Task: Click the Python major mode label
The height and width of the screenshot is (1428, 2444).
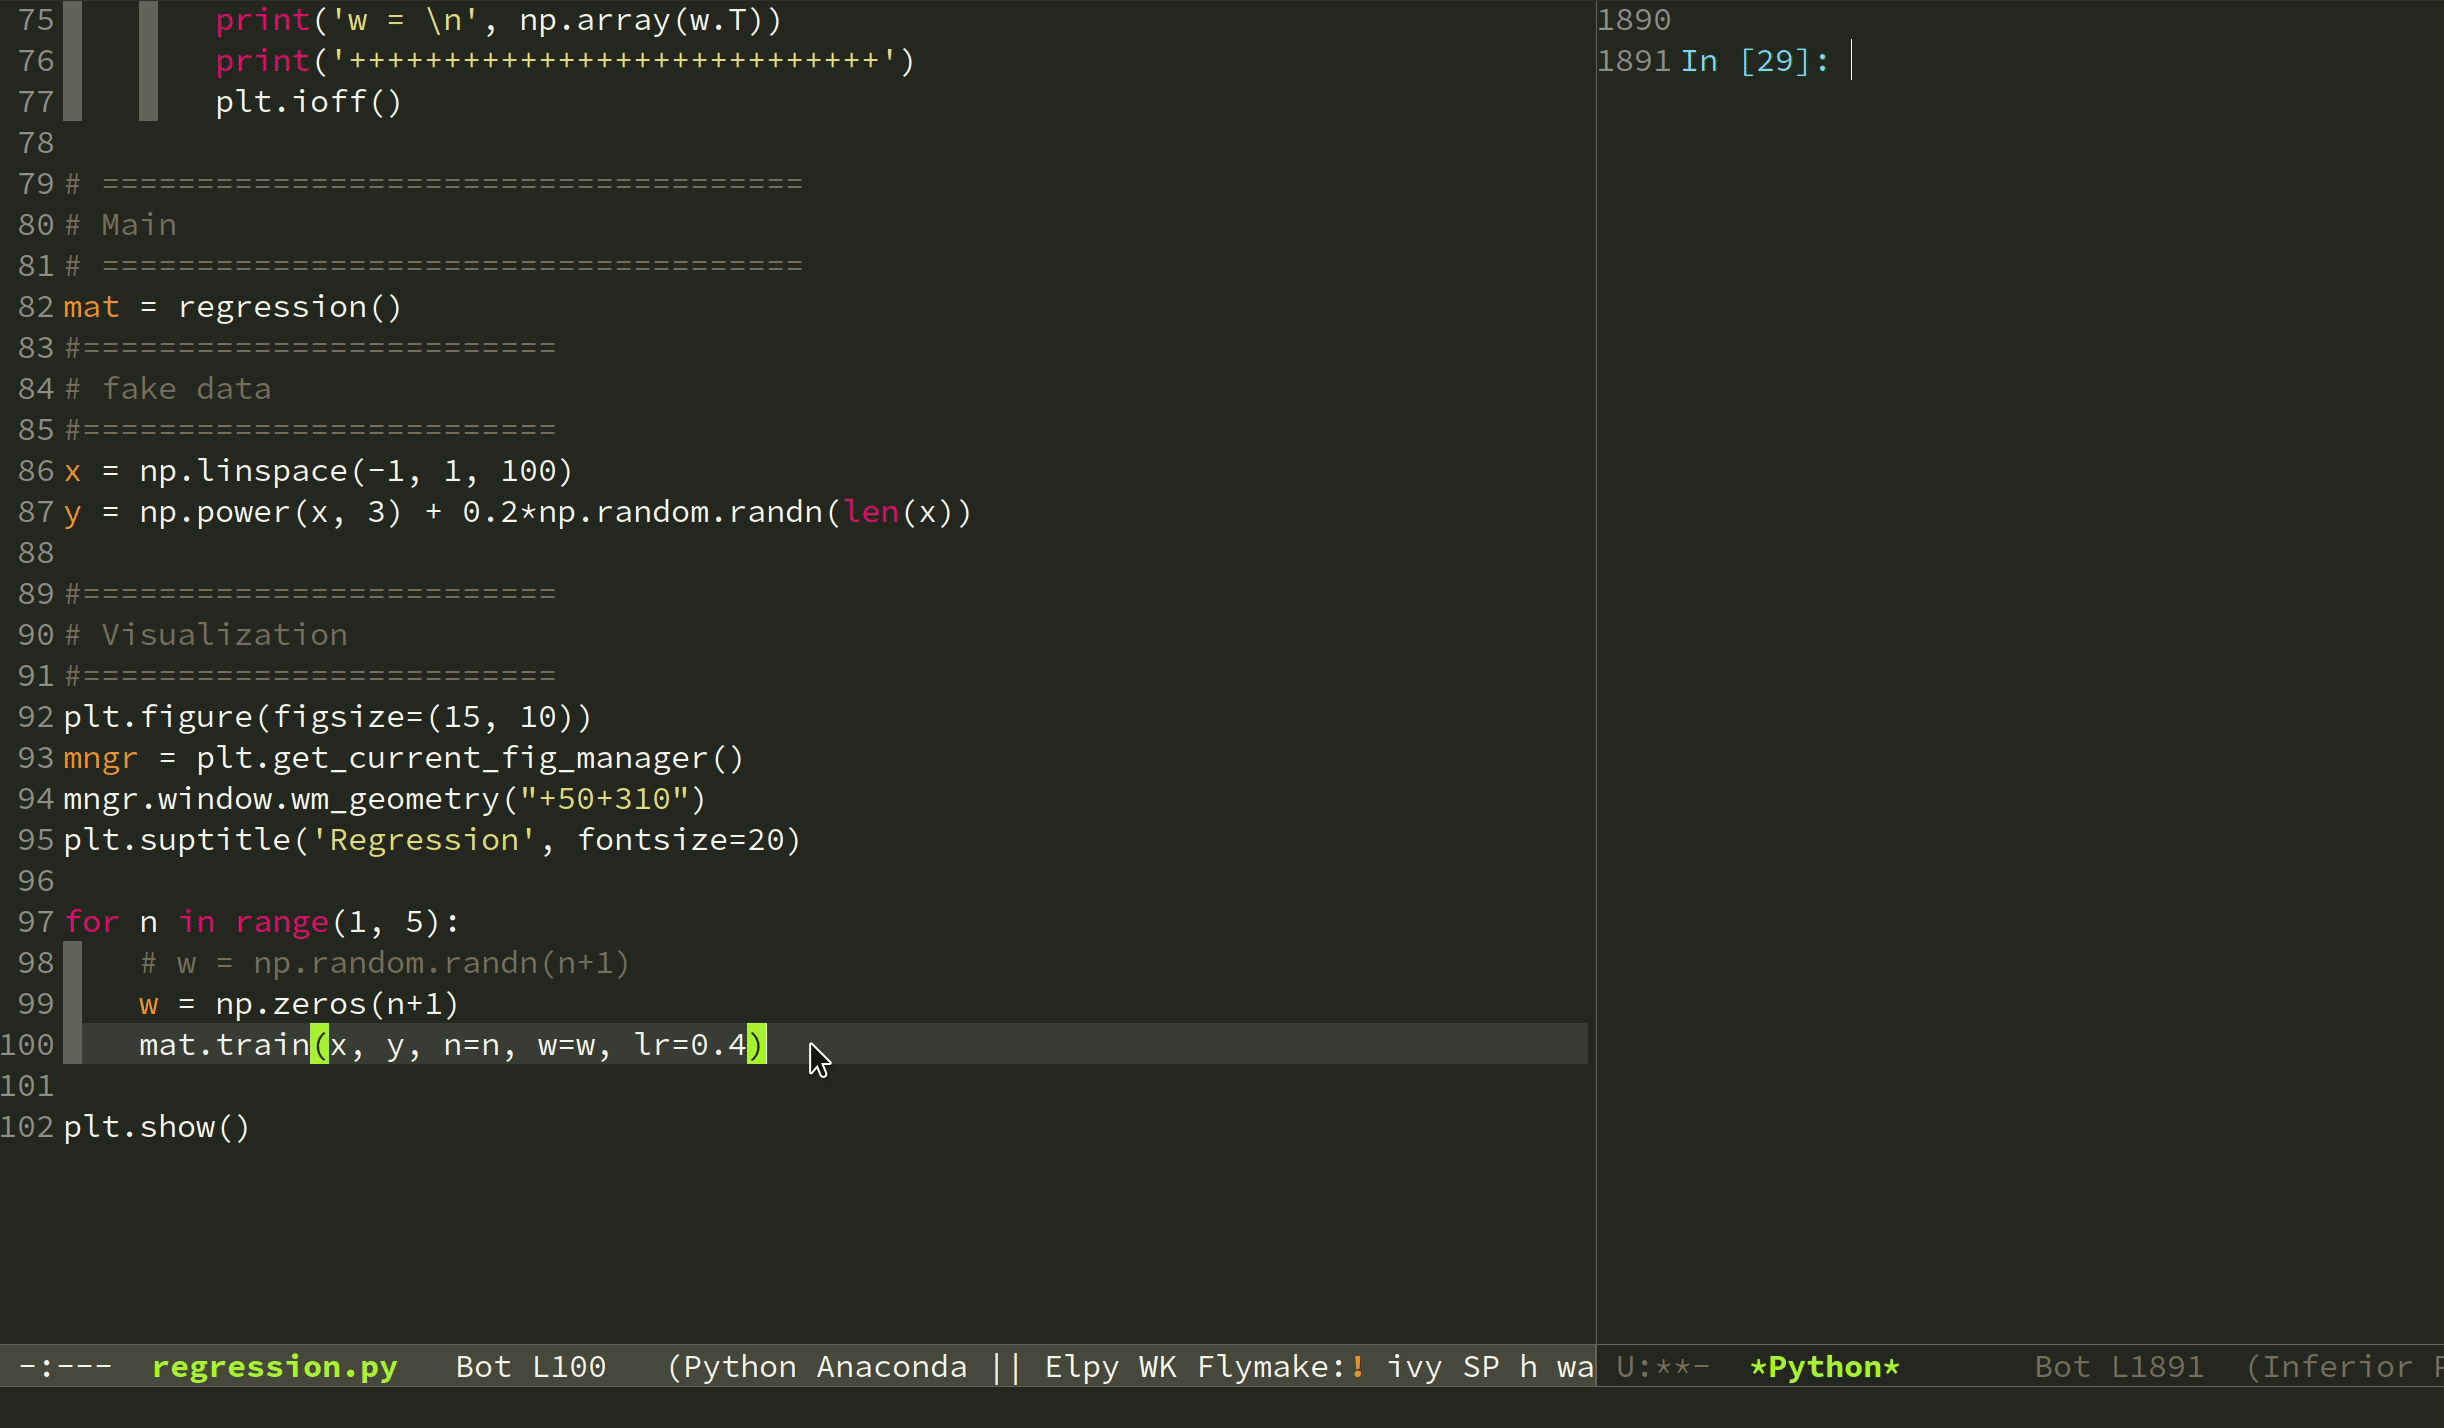Action: click(739, 1367)
